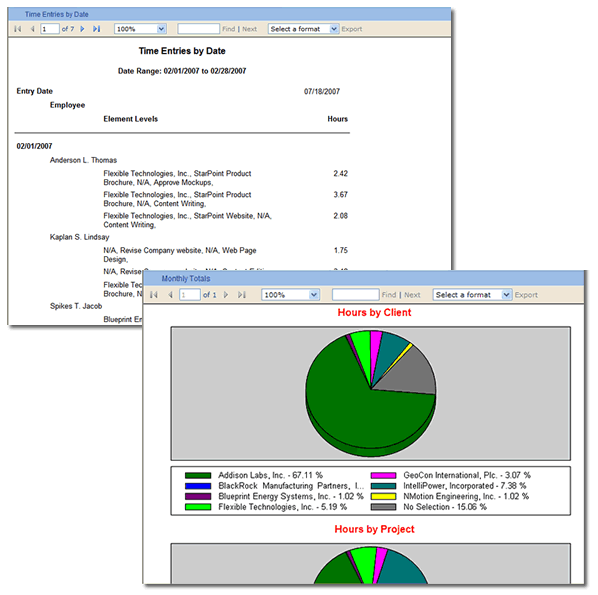Viewport: 598px width, 595px height.
Task: Go to first page in Monthly Totals report
Action: 154,295
